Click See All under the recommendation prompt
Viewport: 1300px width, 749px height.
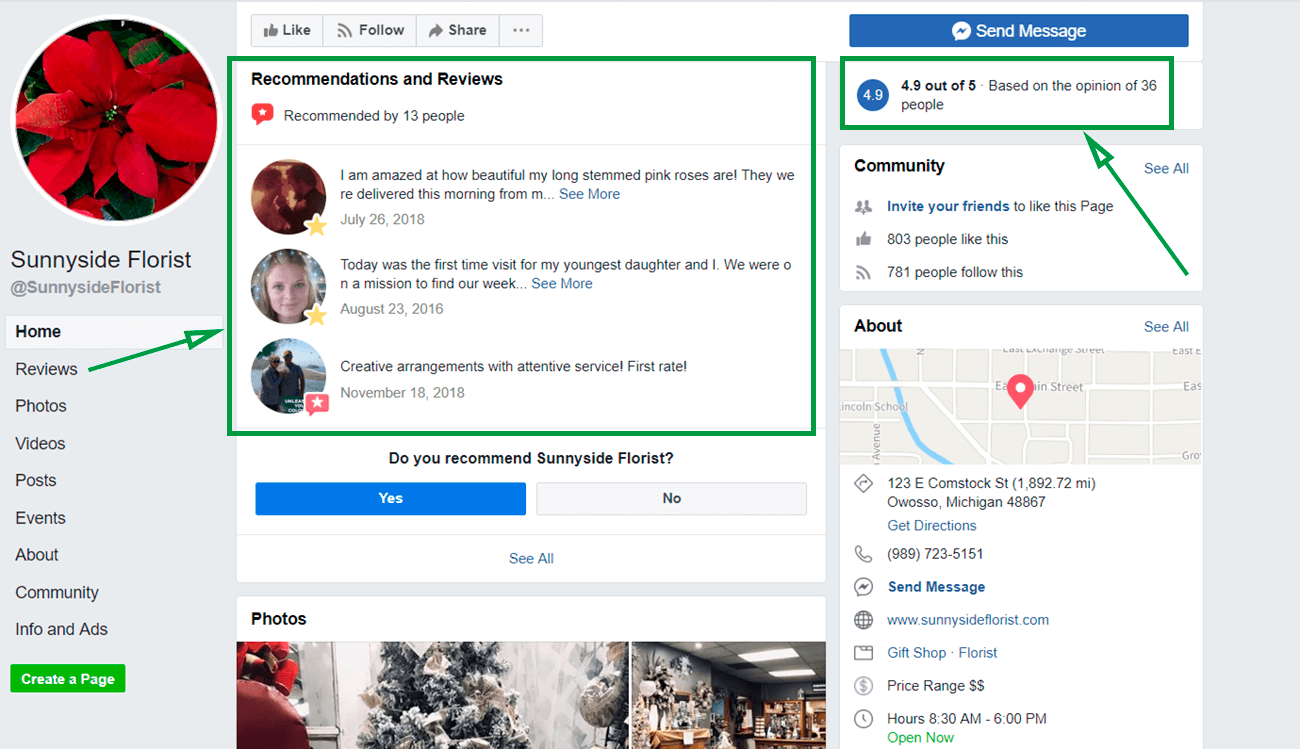coord(531,558)
